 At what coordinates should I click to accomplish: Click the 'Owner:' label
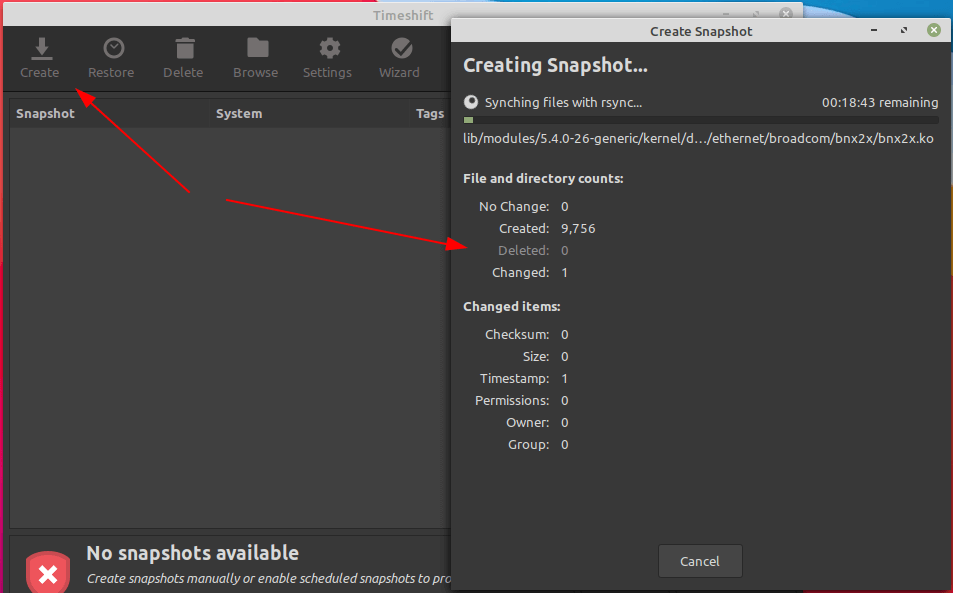tap(528, 422)
